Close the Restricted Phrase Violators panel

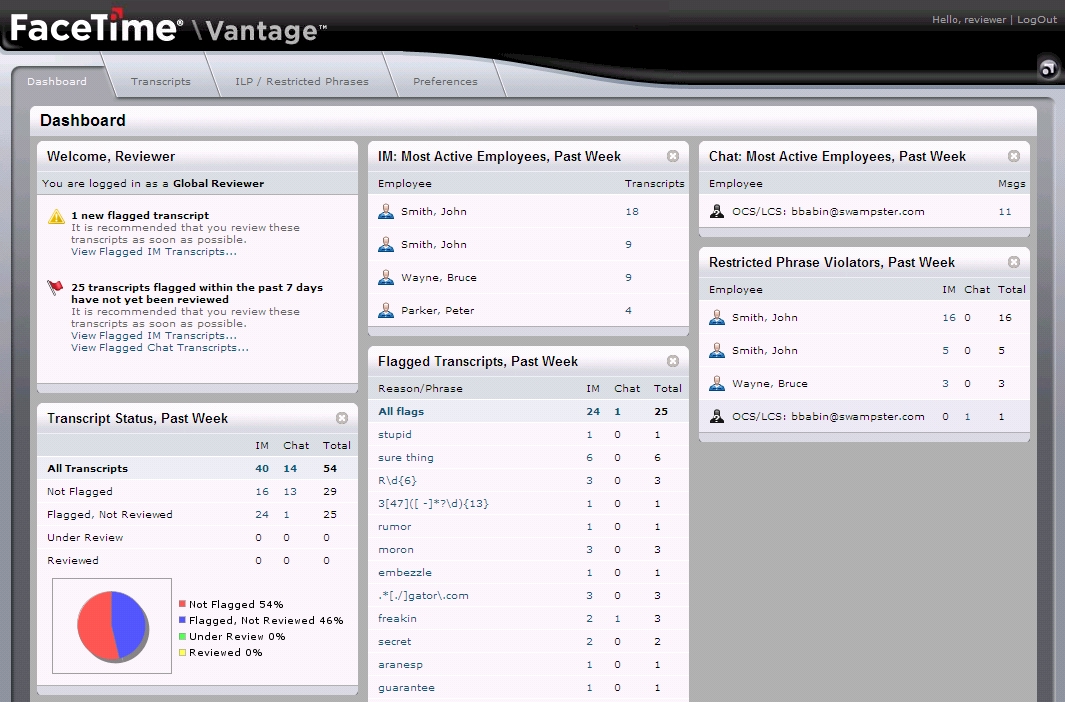click(x=1014, y=262)
